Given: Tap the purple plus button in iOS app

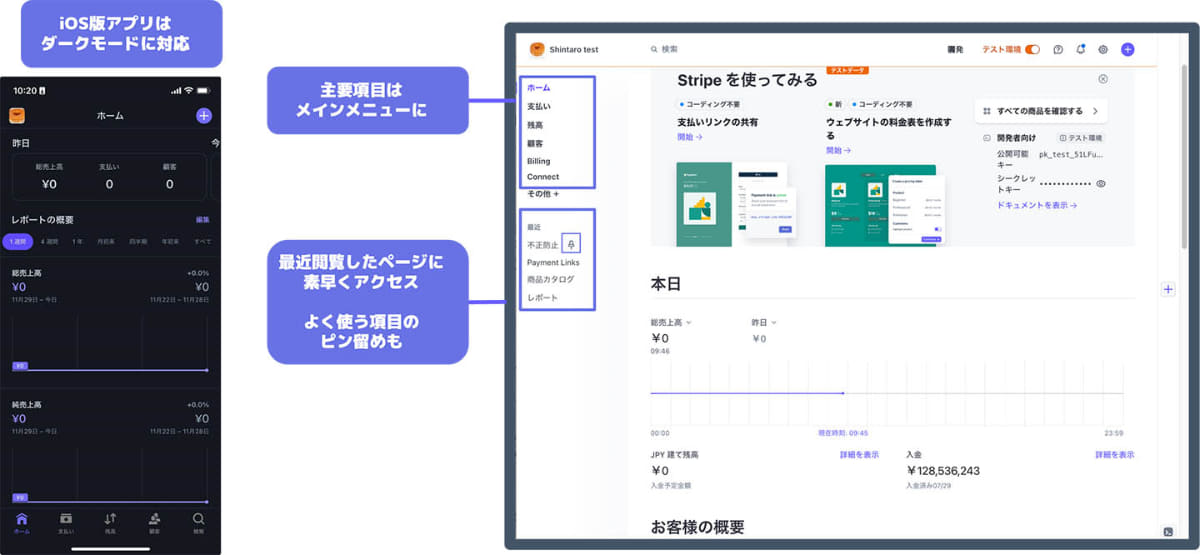Looking at the screenshot, I should pyautogui.click(x=204, y=116).
